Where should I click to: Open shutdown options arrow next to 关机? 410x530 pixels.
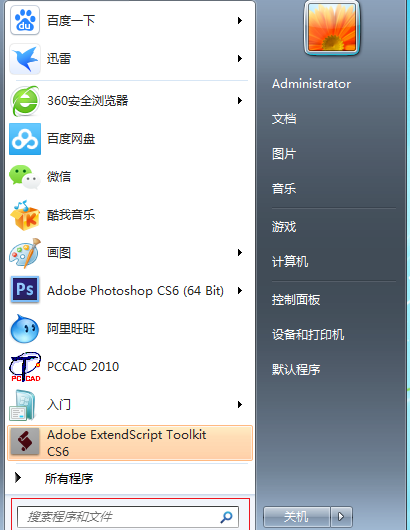(x=341, y=516)
